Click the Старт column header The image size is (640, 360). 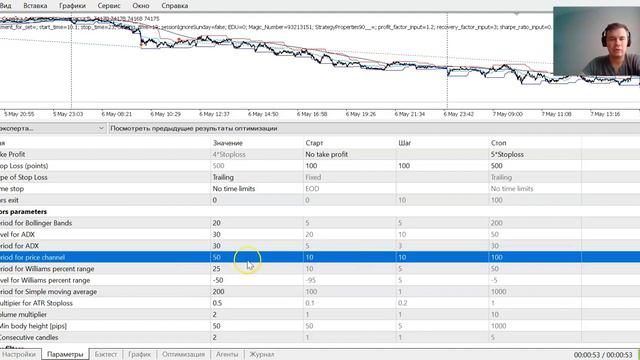pos(314,143)
